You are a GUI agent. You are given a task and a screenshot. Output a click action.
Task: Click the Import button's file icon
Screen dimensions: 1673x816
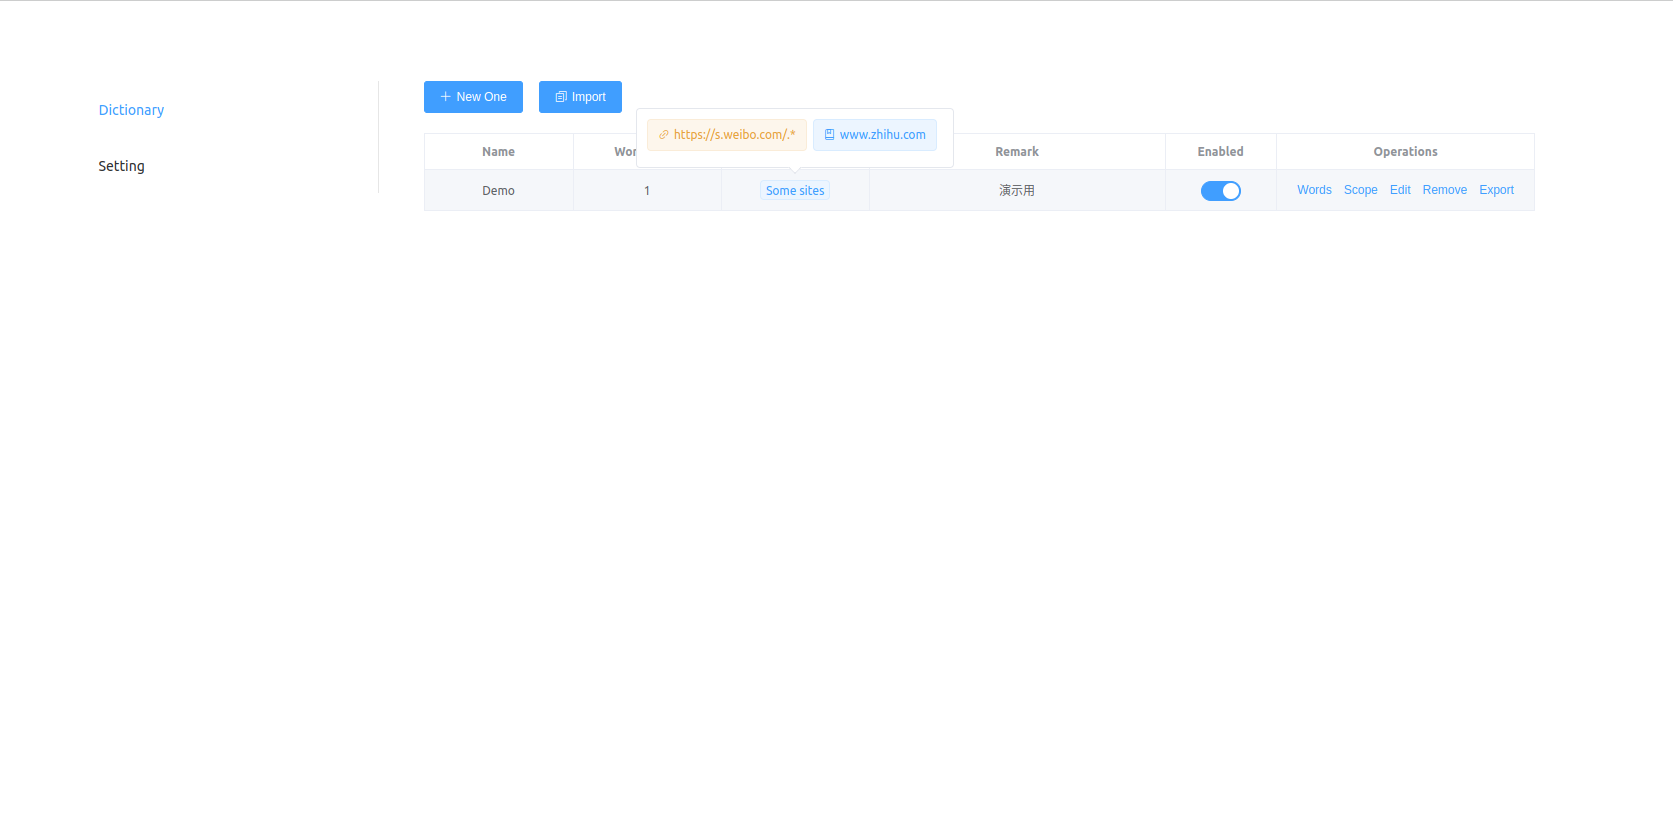[x=561, y=97]
